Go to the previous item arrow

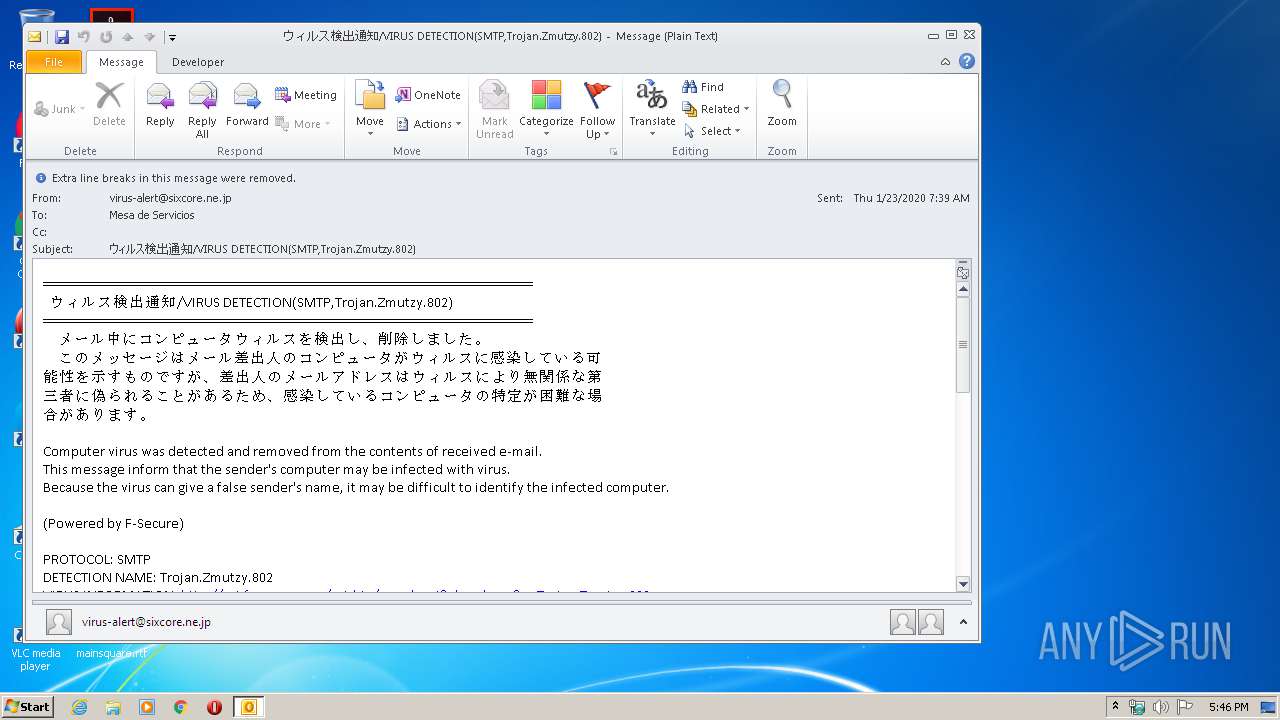point(127,37)
